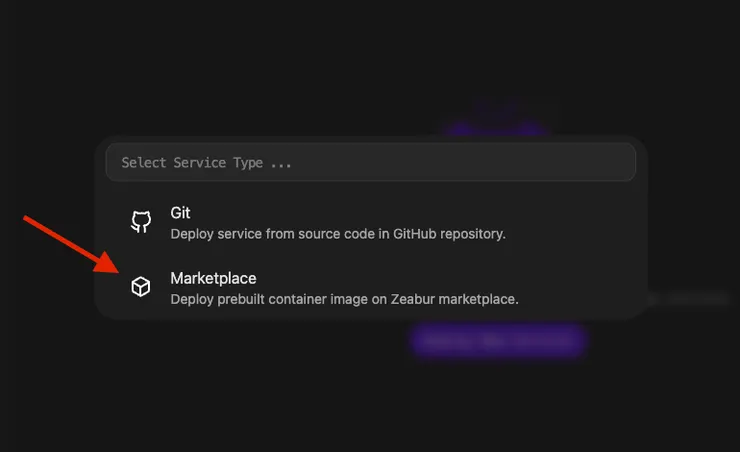Click the Git option description text
Image resolution: width=740 pixels, height=452 pixels.
point(337,234)
